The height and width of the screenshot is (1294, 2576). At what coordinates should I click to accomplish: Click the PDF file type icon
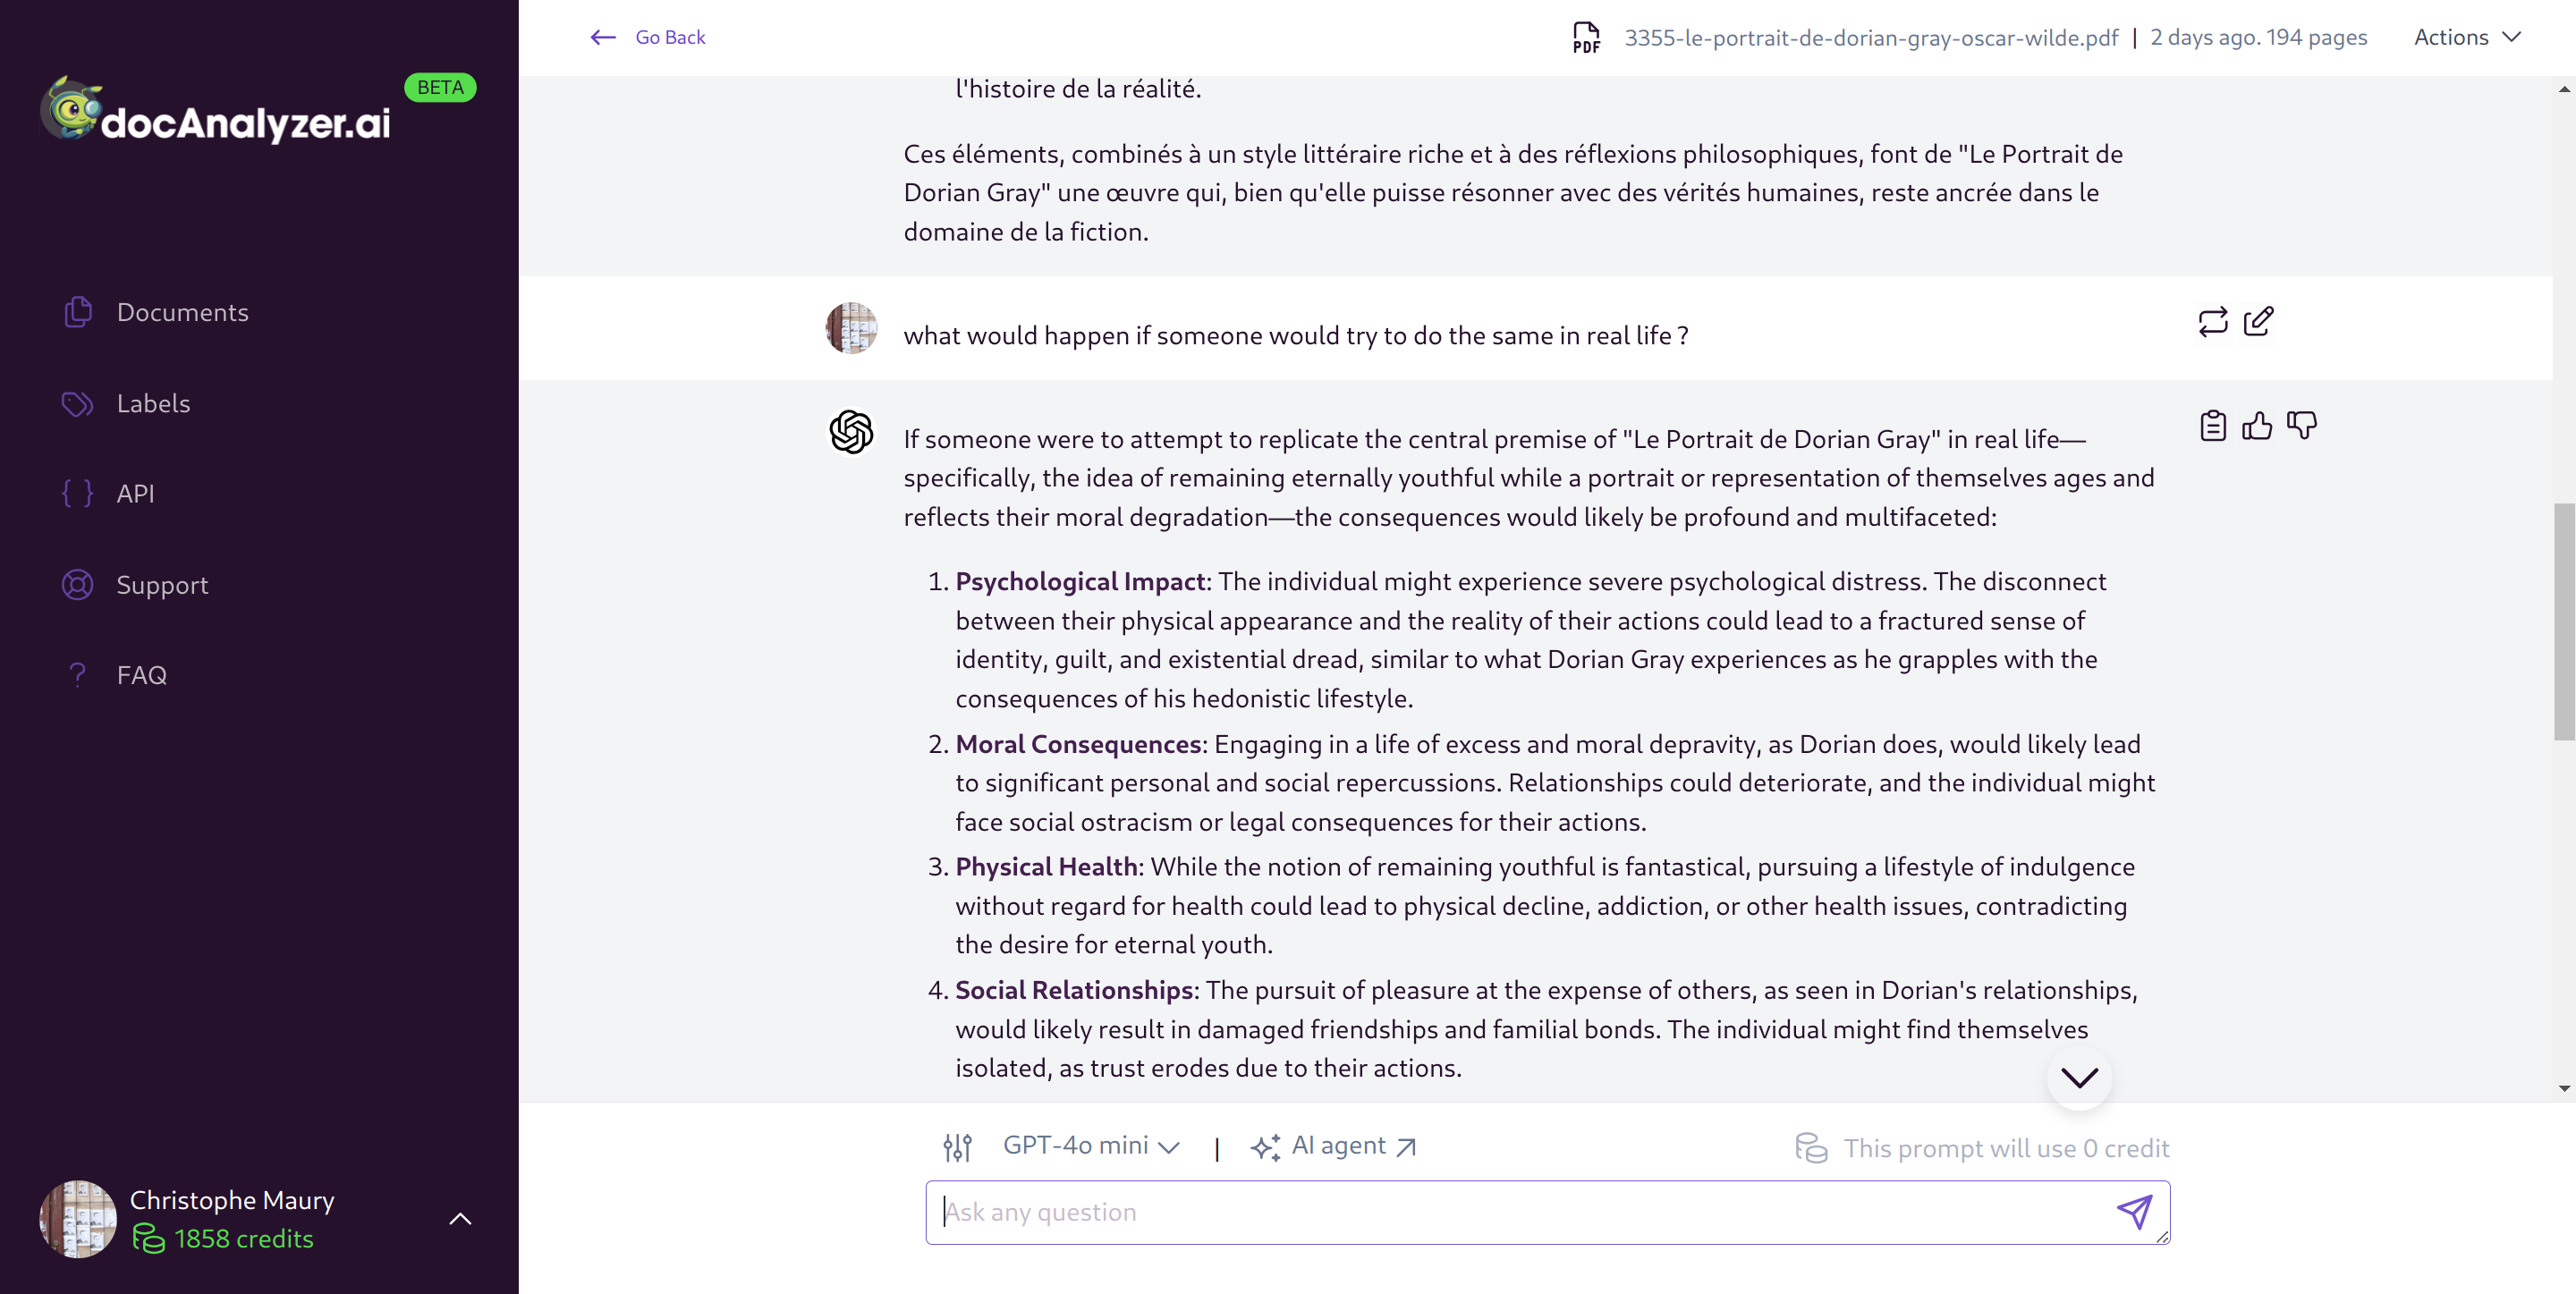[x=1585, y=37]
